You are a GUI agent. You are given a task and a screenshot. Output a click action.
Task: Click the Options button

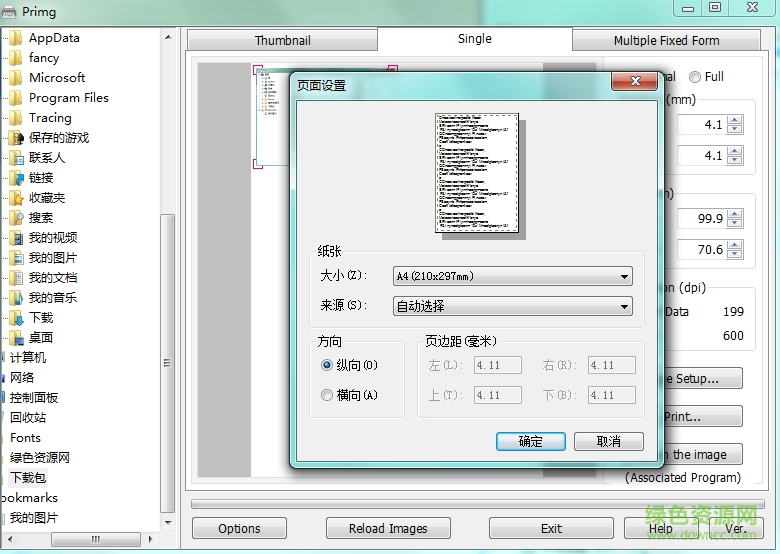(239, 528)
